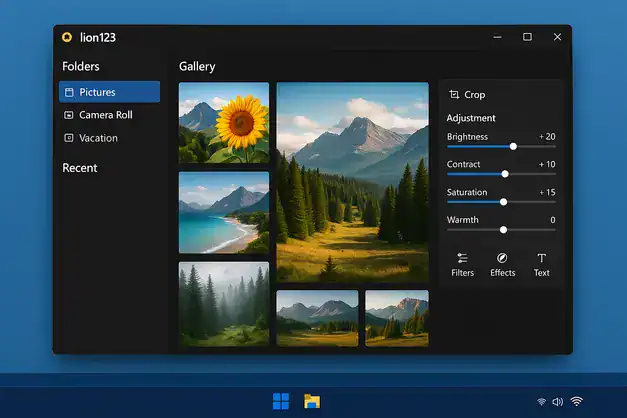Click the Recent section heading
This screenshot has width=627, height=418.
pos(80,168)
